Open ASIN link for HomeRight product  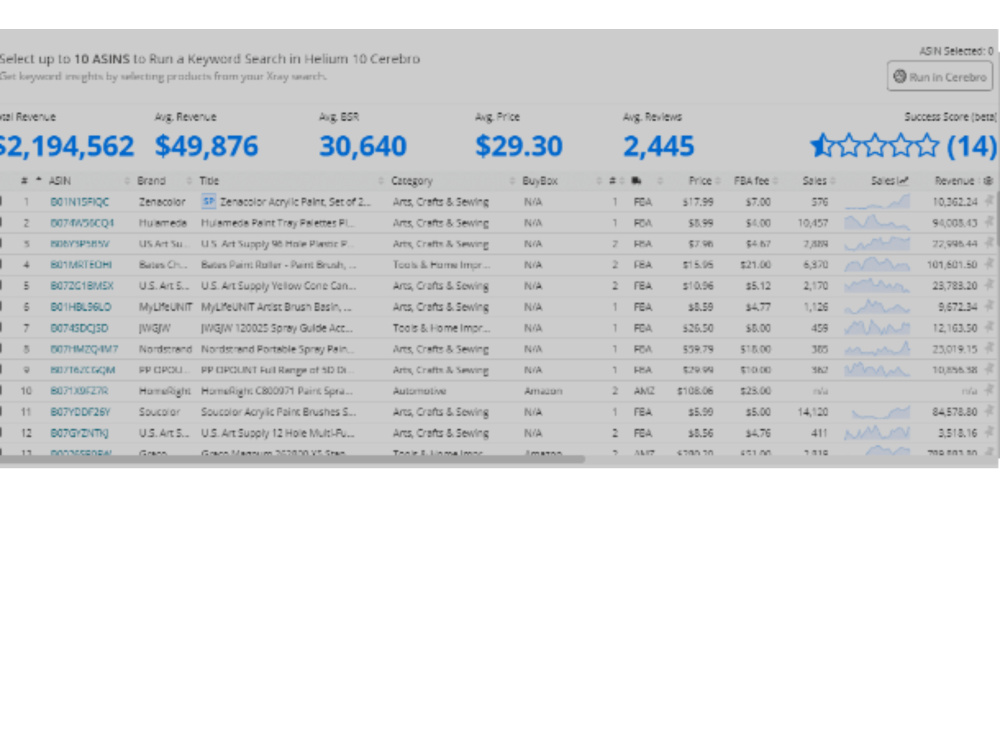tap(79, 391)
